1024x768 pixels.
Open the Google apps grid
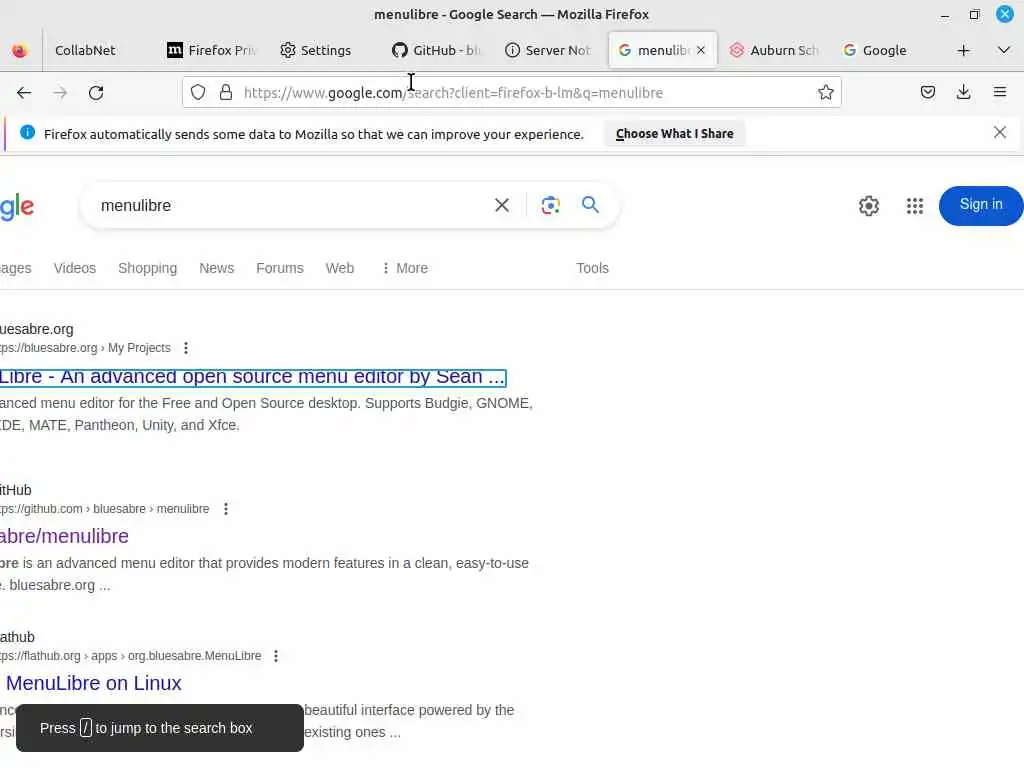coord(915,206)
